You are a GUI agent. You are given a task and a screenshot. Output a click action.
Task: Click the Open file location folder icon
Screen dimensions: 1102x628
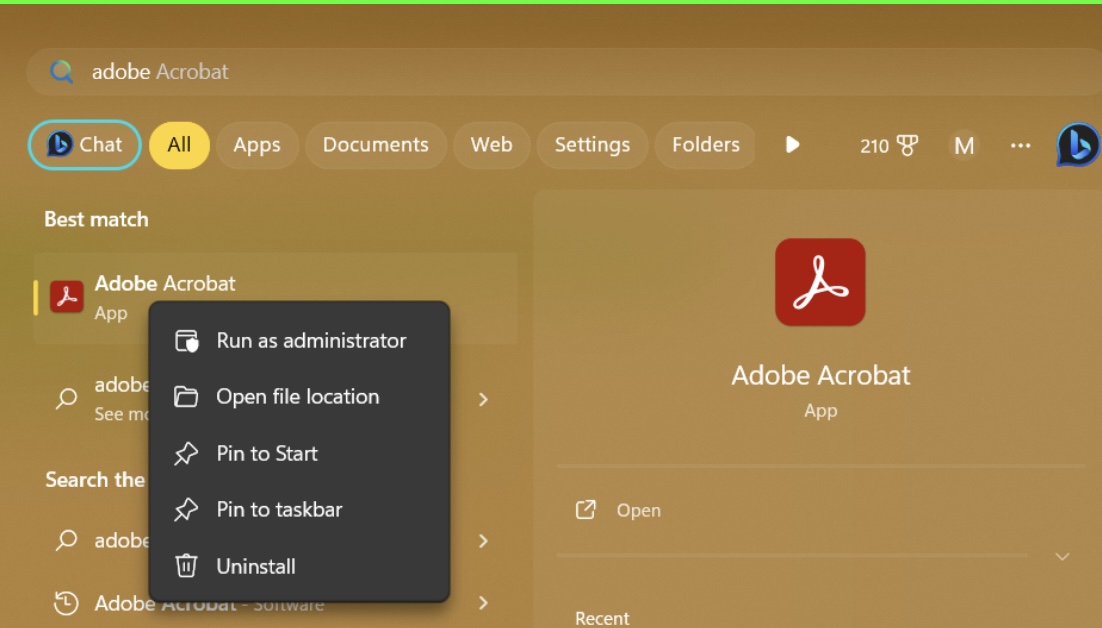[186, 396]
